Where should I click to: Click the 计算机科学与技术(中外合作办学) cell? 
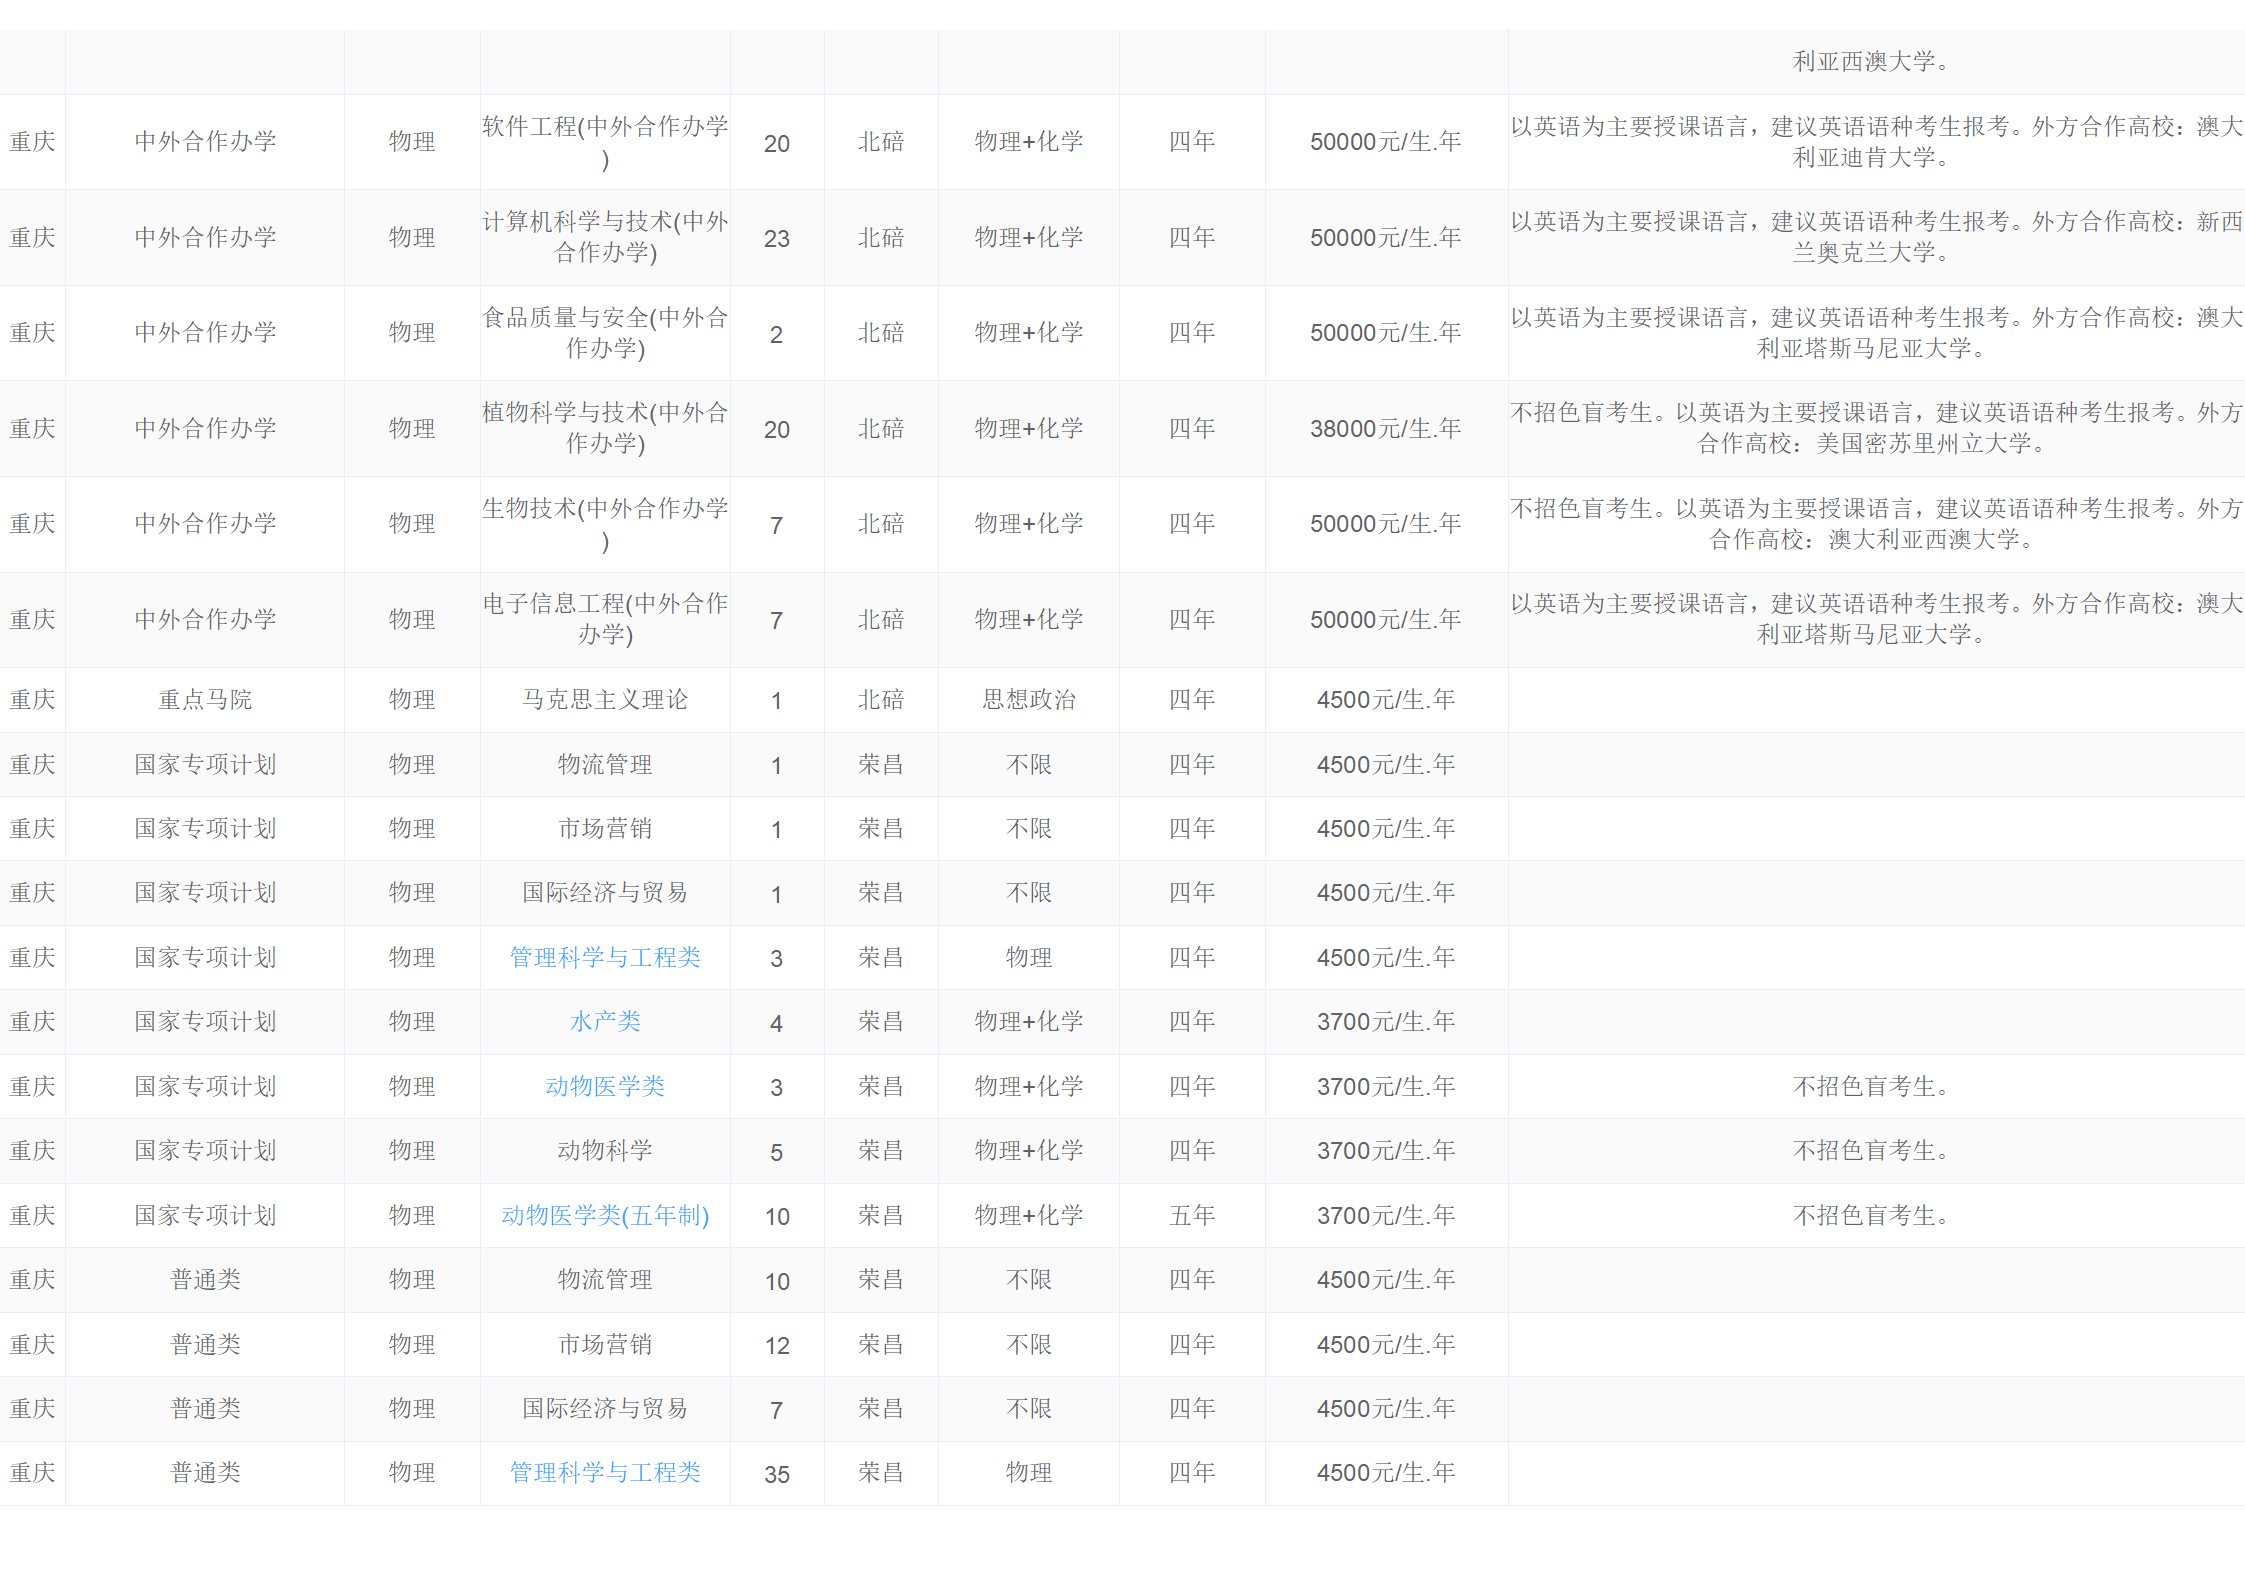(605, 237)
